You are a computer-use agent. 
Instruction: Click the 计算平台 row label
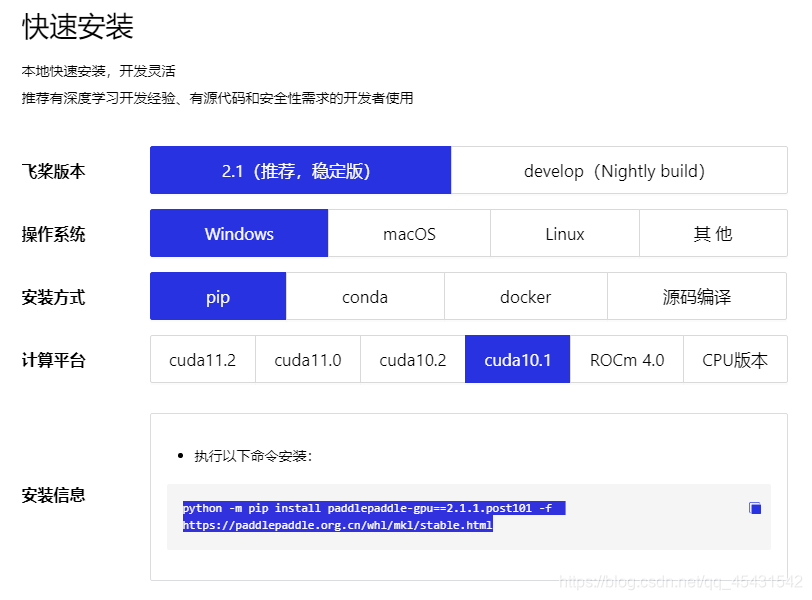53,360
